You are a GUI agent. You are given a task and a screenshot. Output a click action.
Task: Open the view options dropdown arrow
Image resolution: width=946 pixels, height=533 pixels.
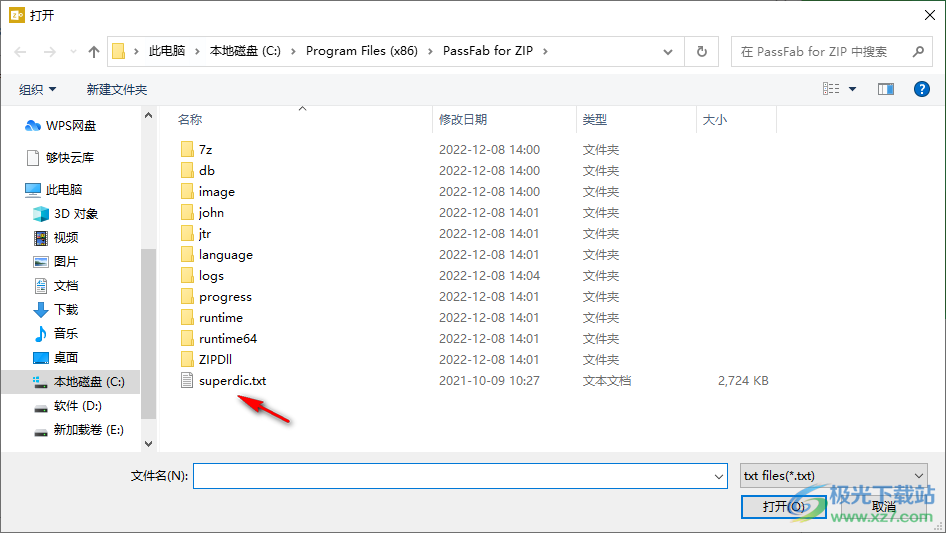tap(852, 89)
